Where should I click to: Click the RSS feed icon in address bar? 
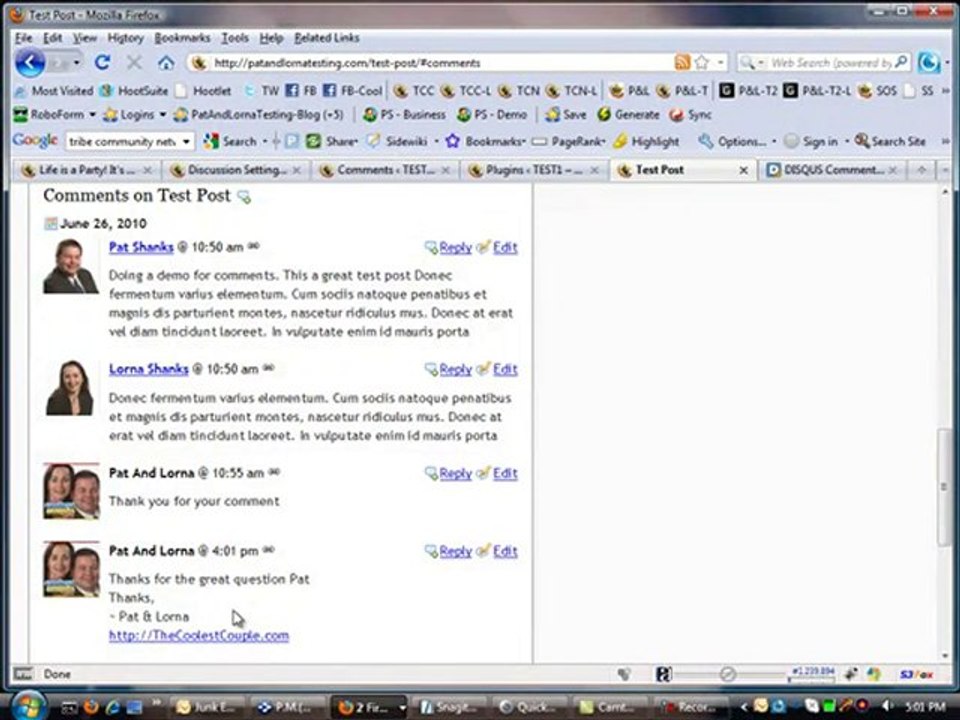pyautogui.click(x=682, y=62)
